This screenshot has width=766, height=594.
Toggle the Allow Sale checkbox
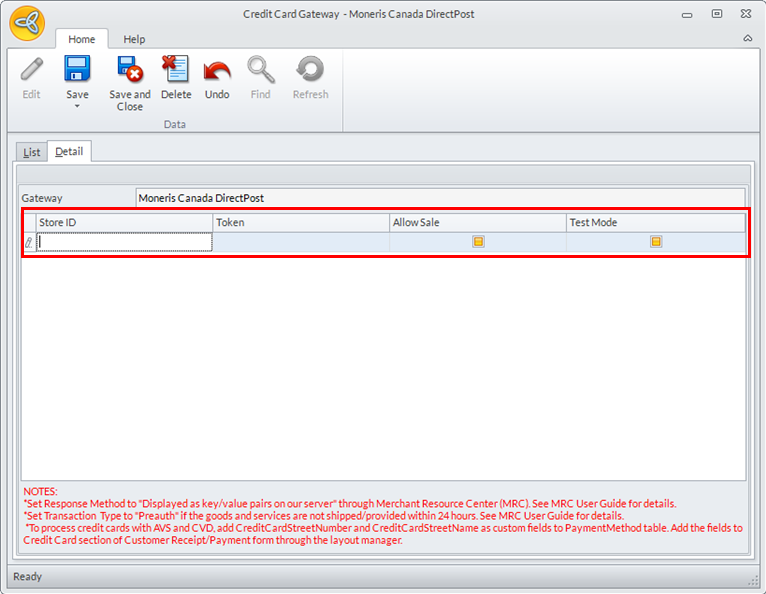point(478,241)
